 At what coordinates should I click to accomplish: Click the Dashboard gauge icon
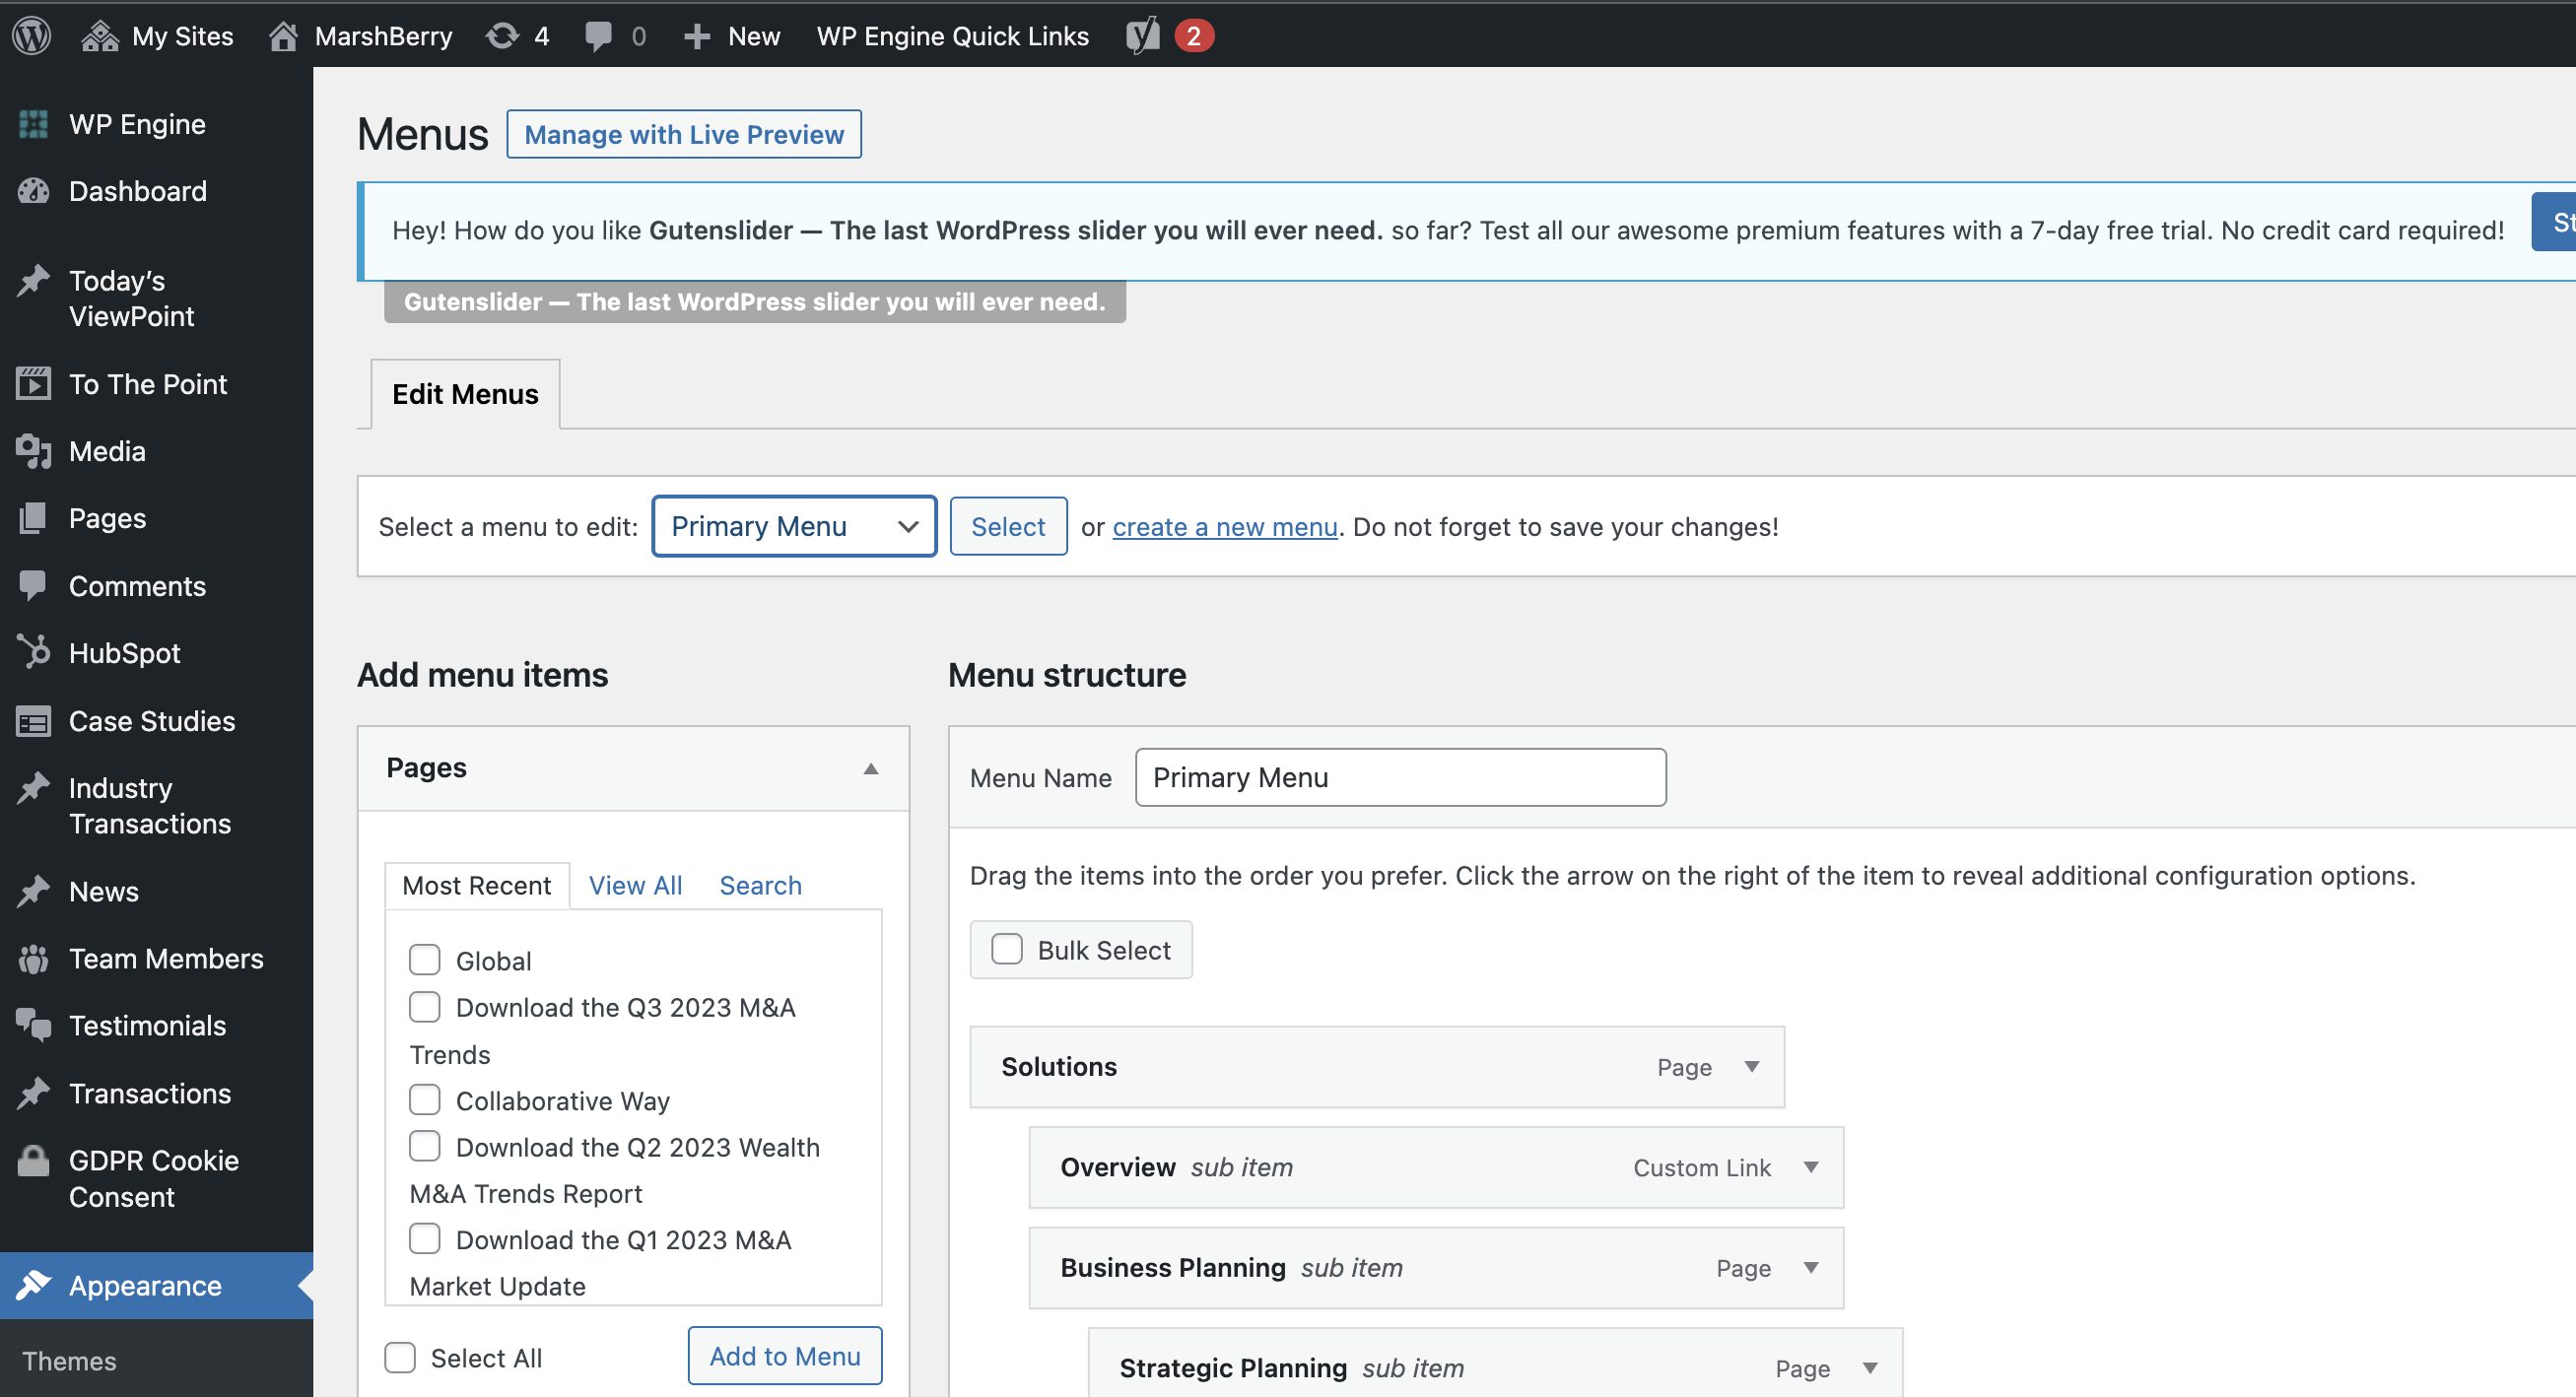[33, 191]
